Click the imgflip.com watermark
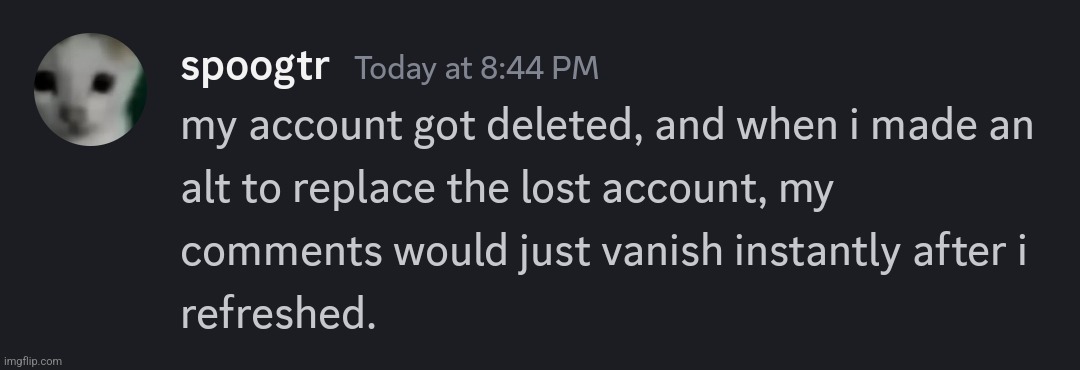Screen dimensions: 1080x370 (x=32, y=361)
